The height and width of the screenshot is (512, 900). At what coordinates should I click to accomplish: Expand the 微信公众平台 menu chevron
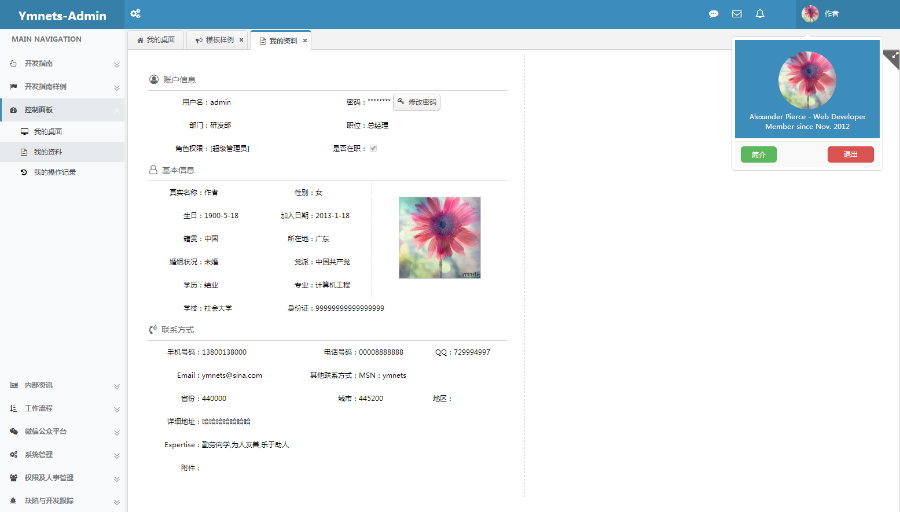(117, 432)
